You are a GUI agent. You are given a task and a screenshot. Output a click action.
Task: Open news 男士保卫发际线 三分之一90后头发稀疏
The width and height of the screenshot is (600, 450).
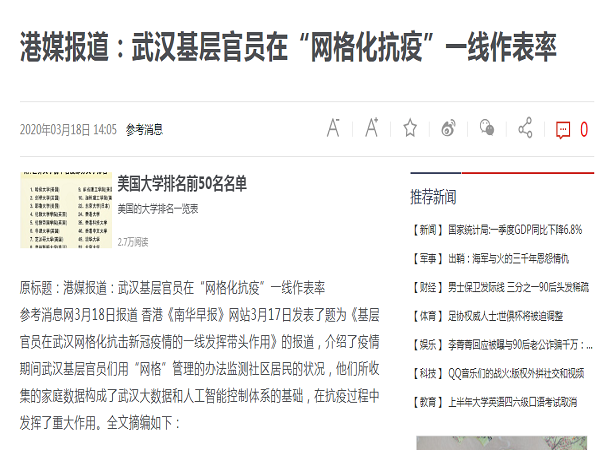[x=518, y=287]
